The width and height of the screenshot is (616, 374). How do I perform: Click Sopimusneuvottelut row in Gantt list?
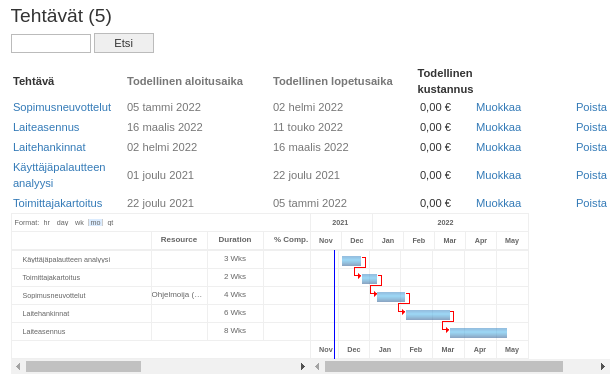click(x=54, y=295)
